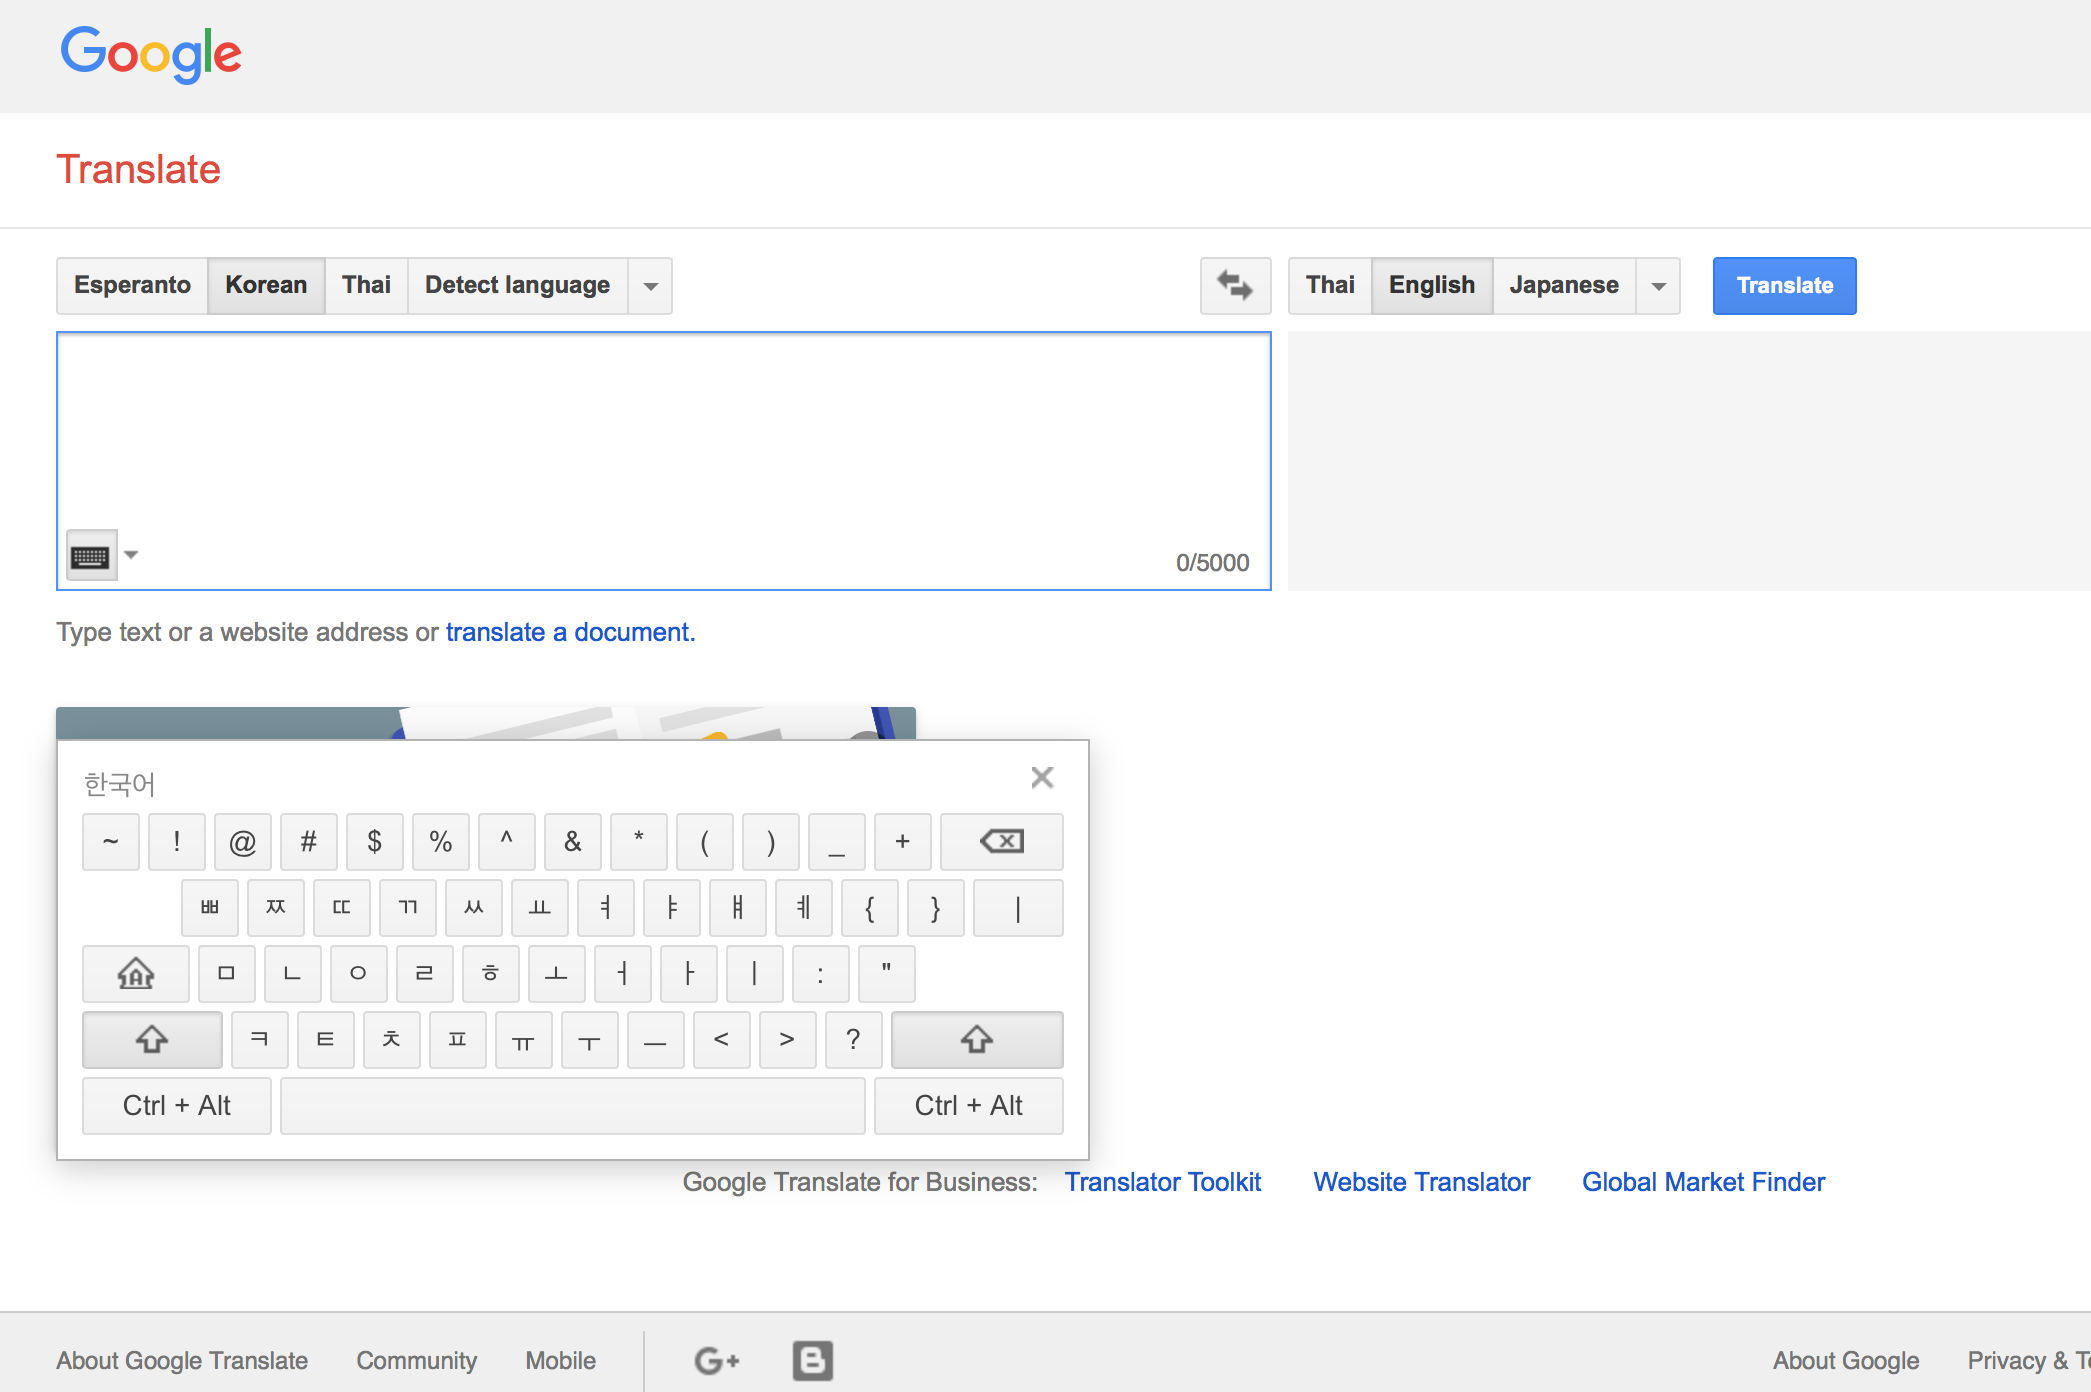Expand target language dropdown arrow
Viewport: 2091px width, 1392px height.
pos(1659,286)
